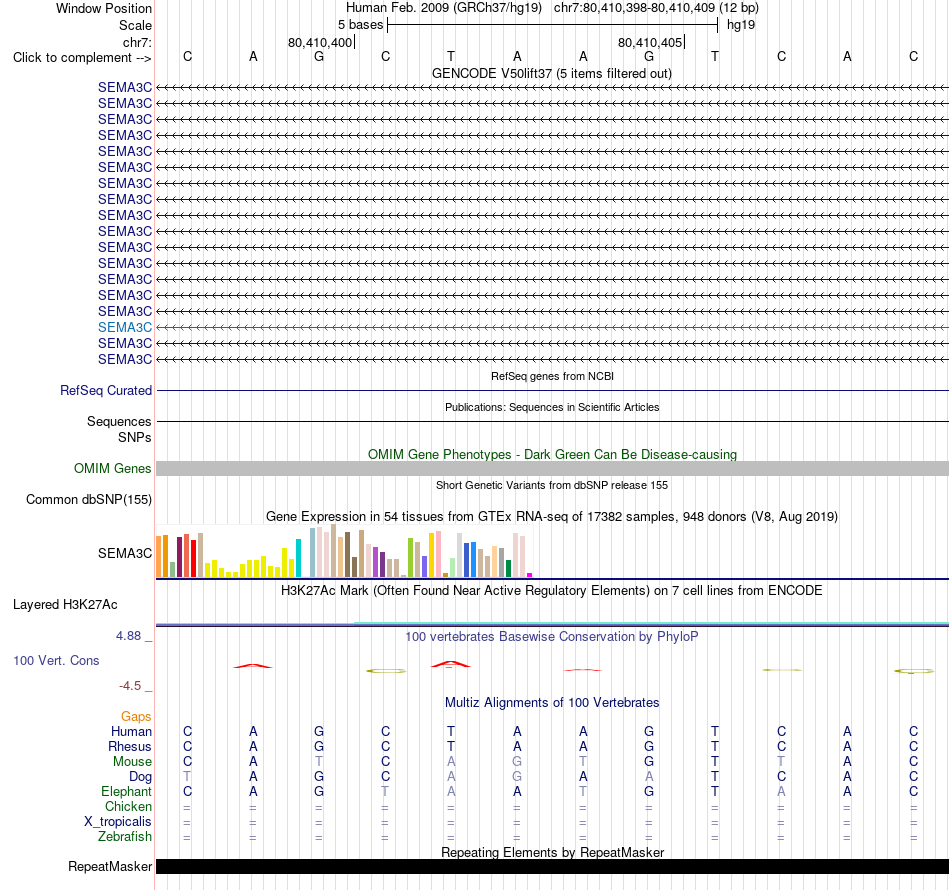Select the Chicken species label
Image resolution: width=950 pixels, height=890 pixels.
[x=128, y=806]
